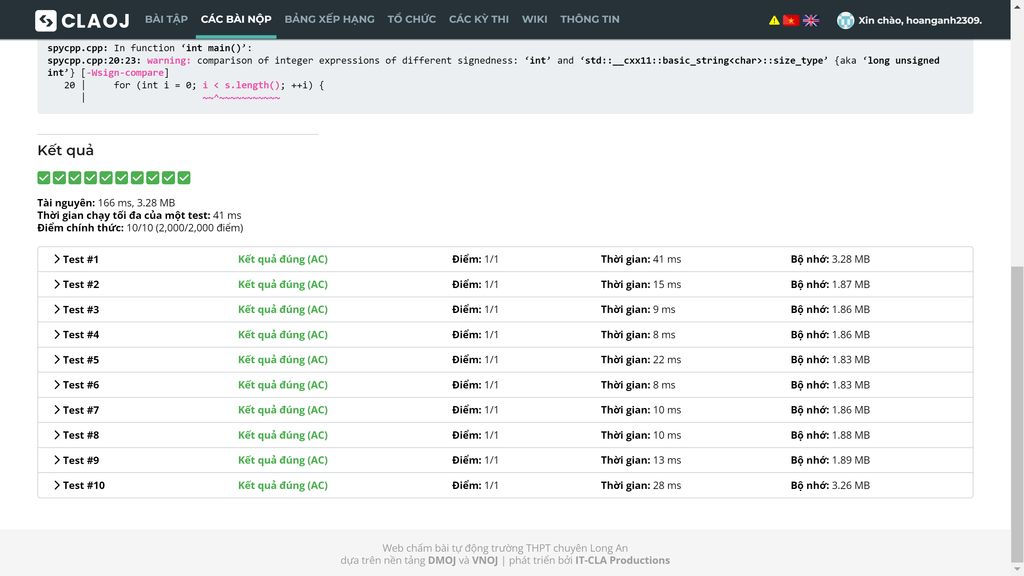Click 'Bộ nhớ: 1.89 MB' in Test #9

(830, 460)
